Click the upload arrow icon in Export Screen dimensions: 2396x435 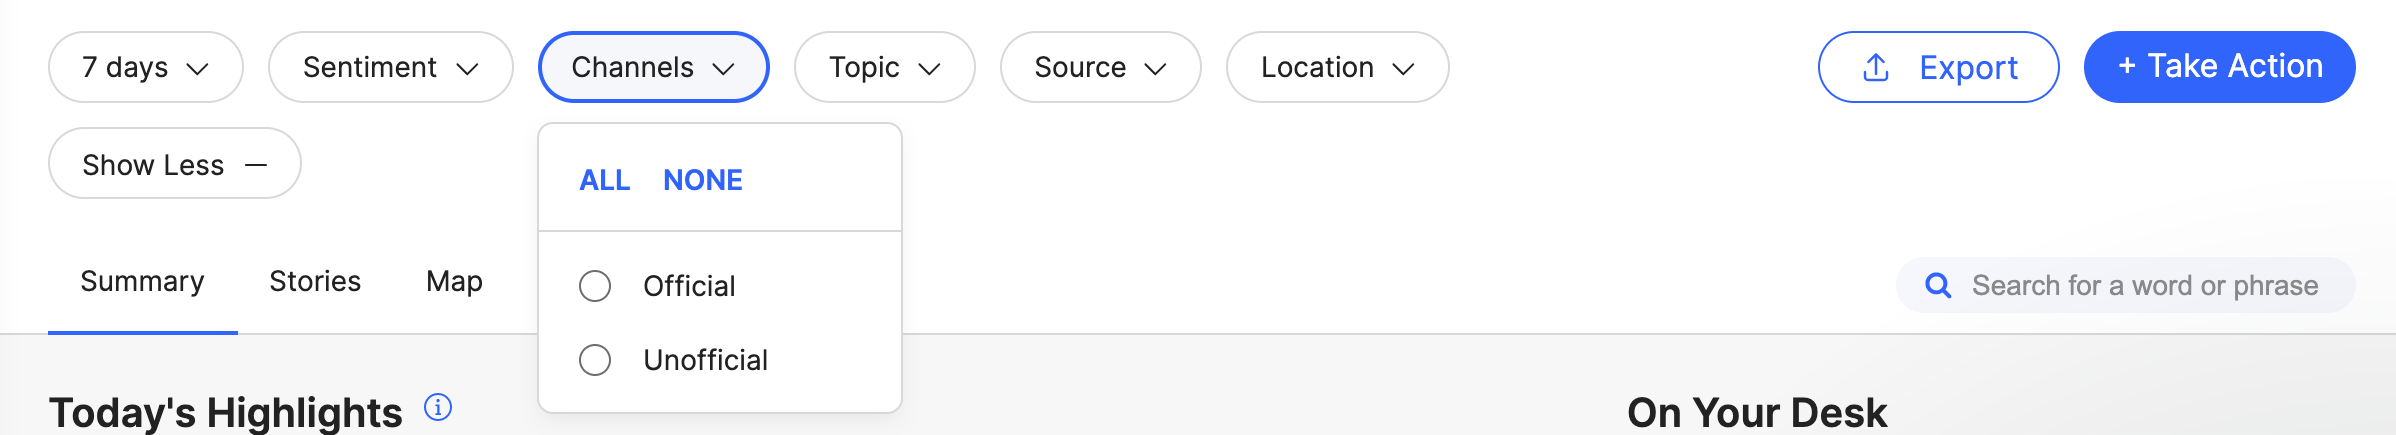1876,67
